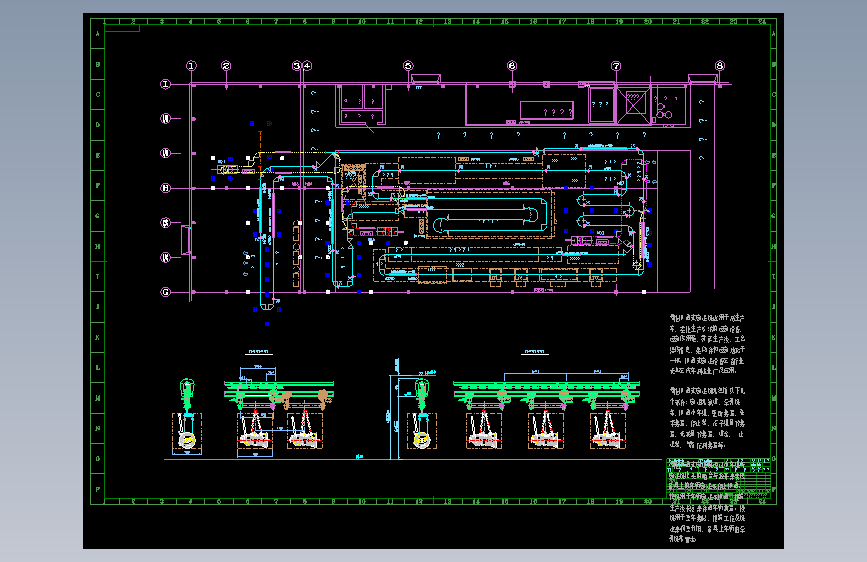Select column axis bubble 2

pyautogui.click(x=226, y=66)
